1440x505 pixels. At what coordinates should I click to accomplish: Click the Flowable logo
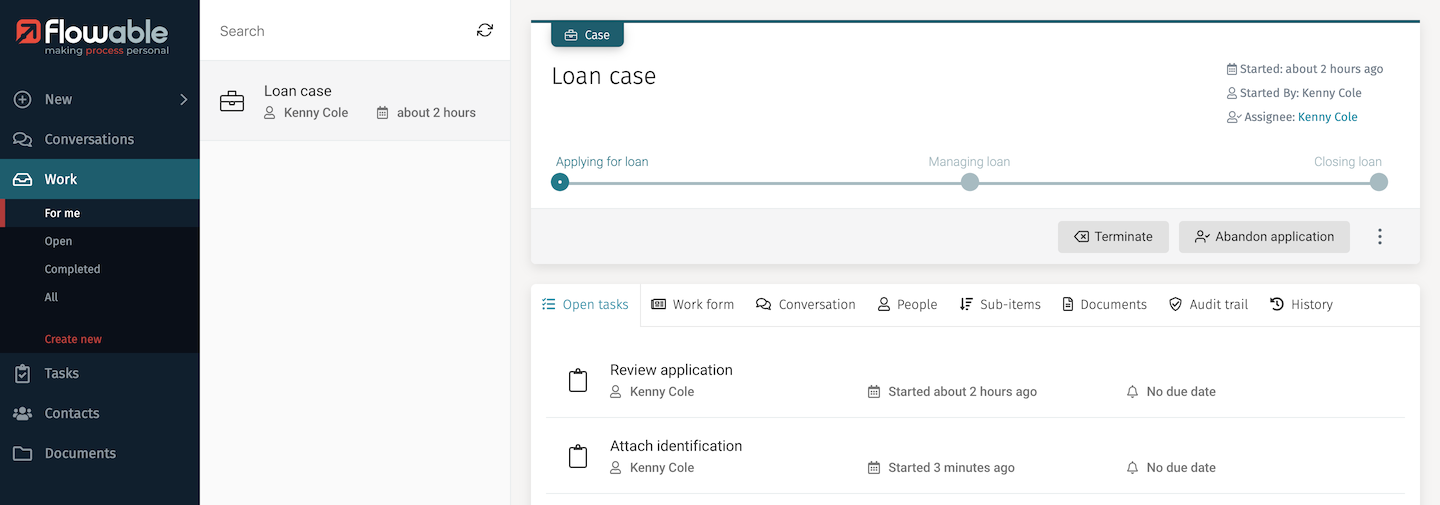point(93,37)
